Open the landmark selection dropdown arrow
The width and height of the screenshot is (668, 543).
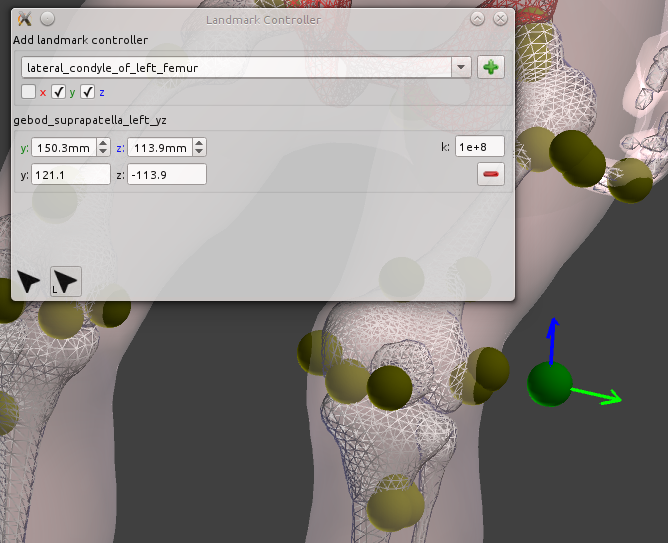461,67
